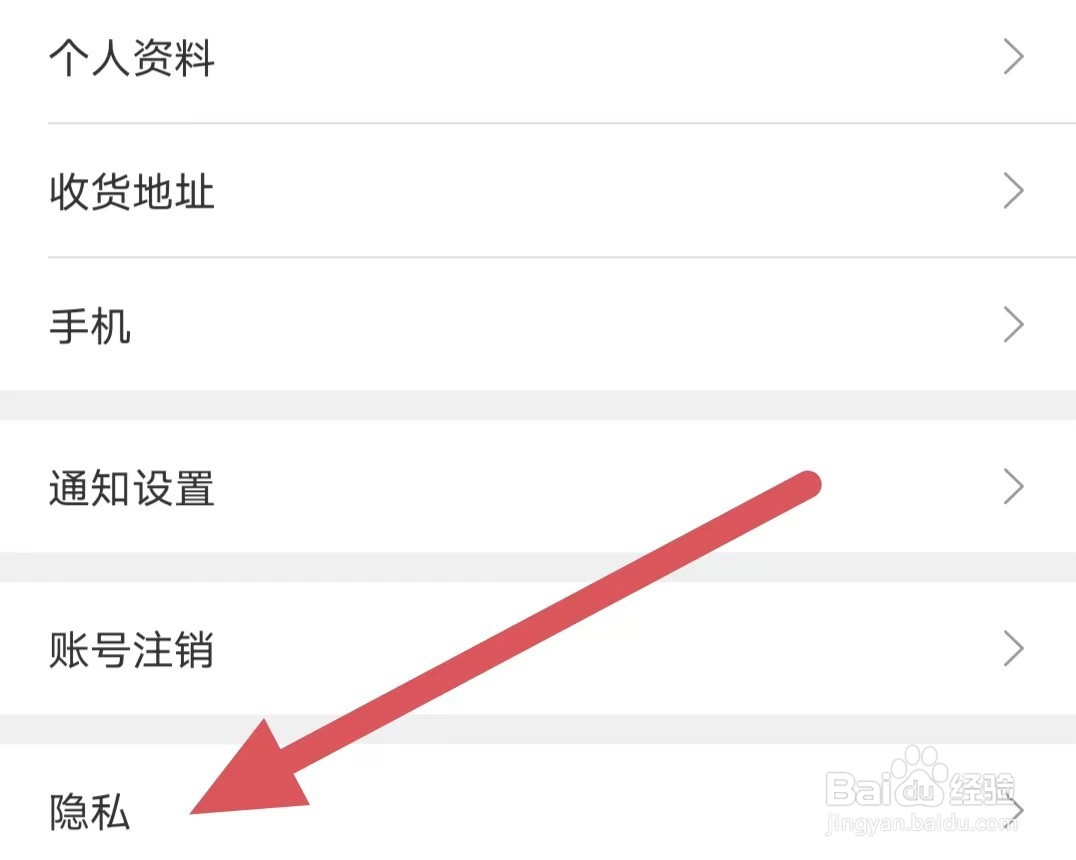The width and height of the screenshot is (1076, 860).
Task: Tap the chevron at the end of 隐私 row
Action: pyautogui.click(x=1016, y=811)
